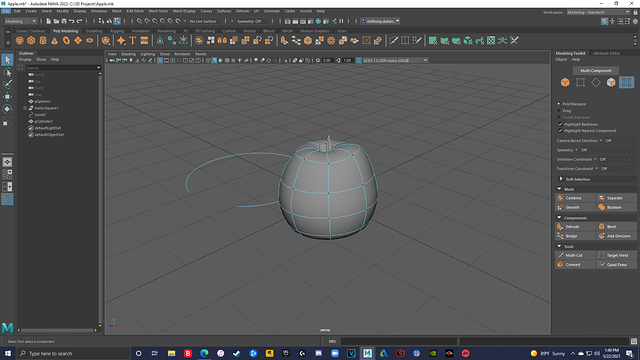Screen dimensions: 640x360
Task: Click the Outliner search field
Action: (x=62, y=68)
